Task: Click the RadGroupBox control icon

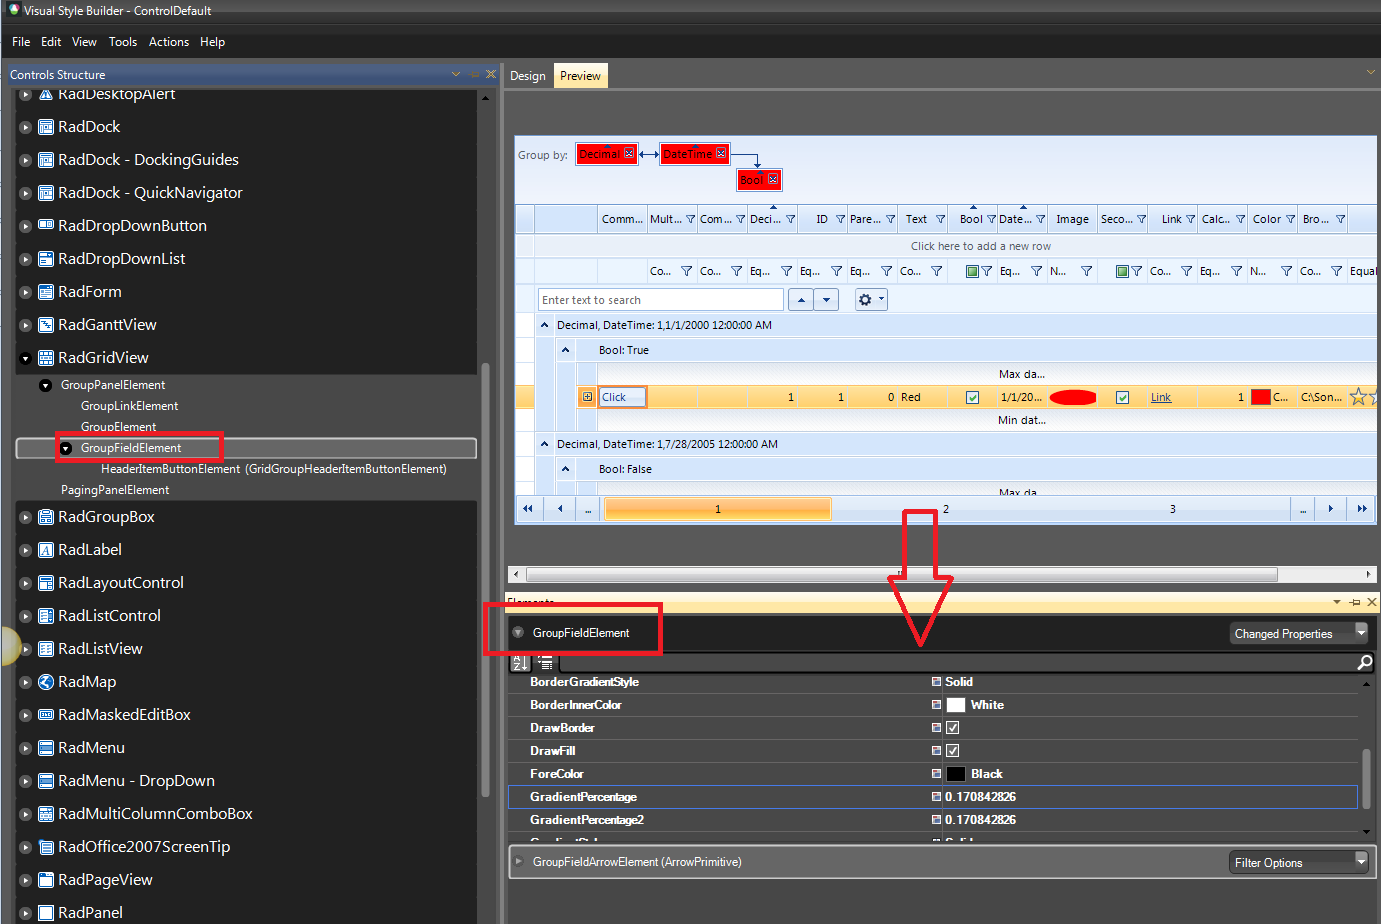Action: point(46,517)
